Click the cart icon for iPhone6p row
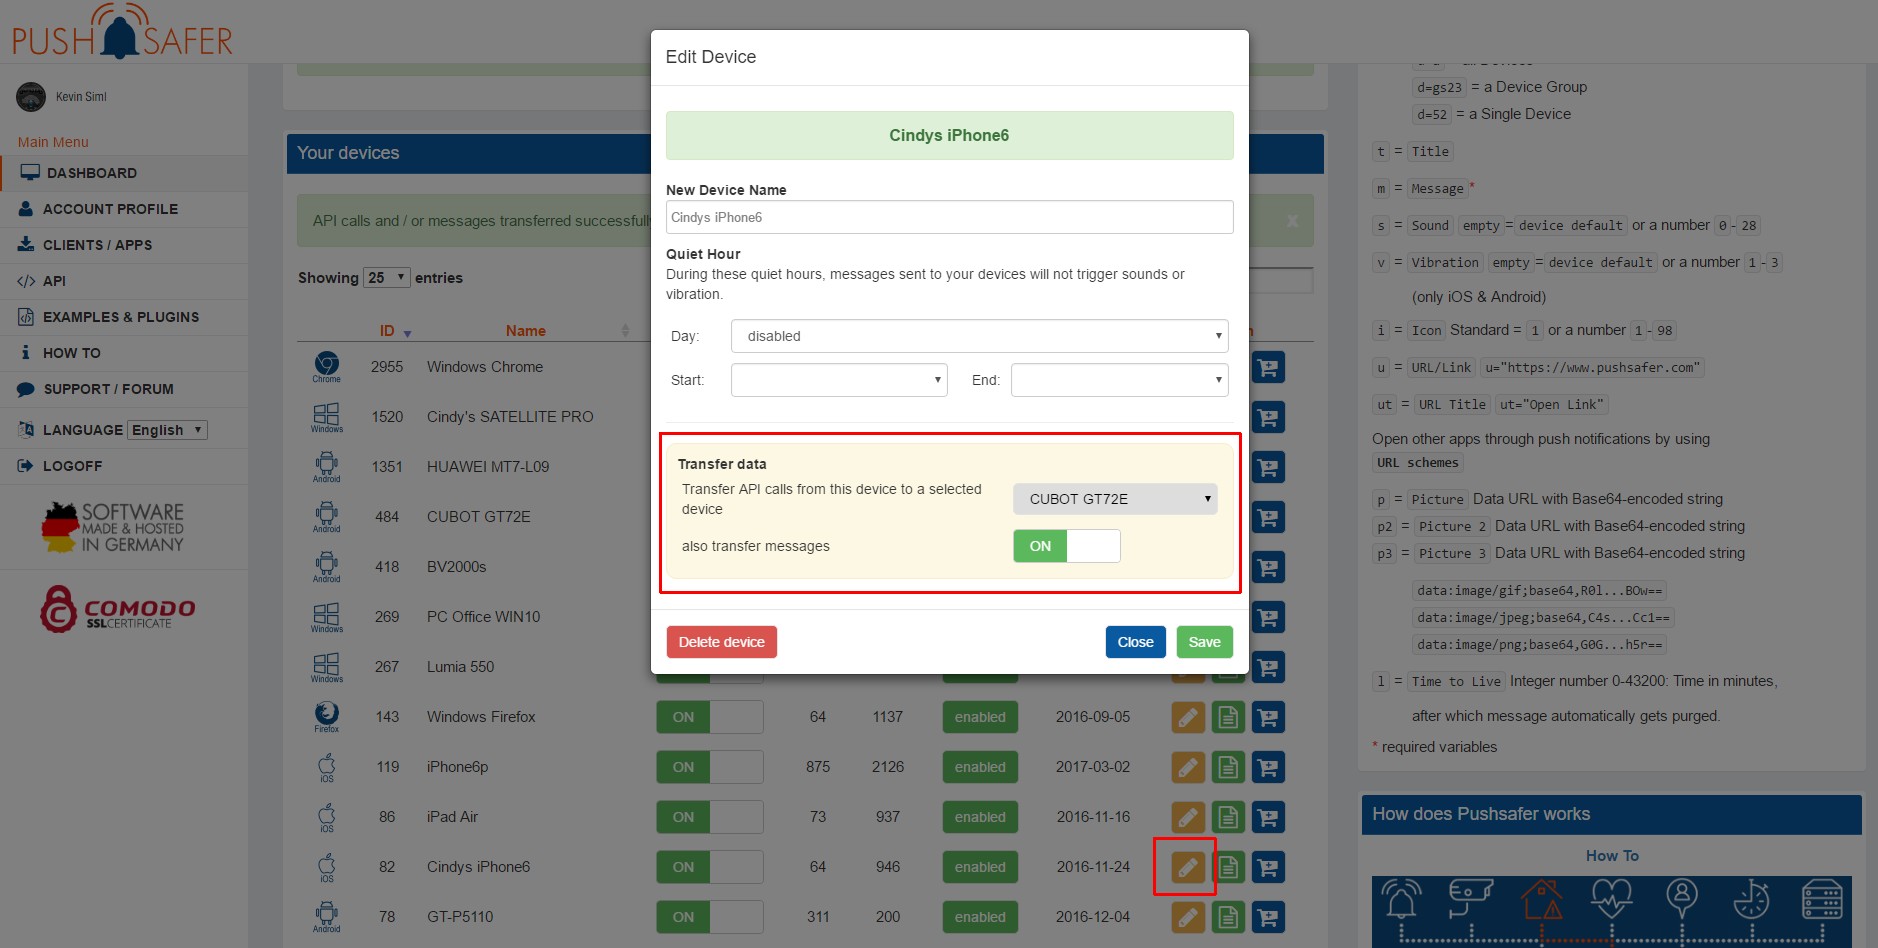Screen dimensions: 1878x948 (x=1268, y=767)
